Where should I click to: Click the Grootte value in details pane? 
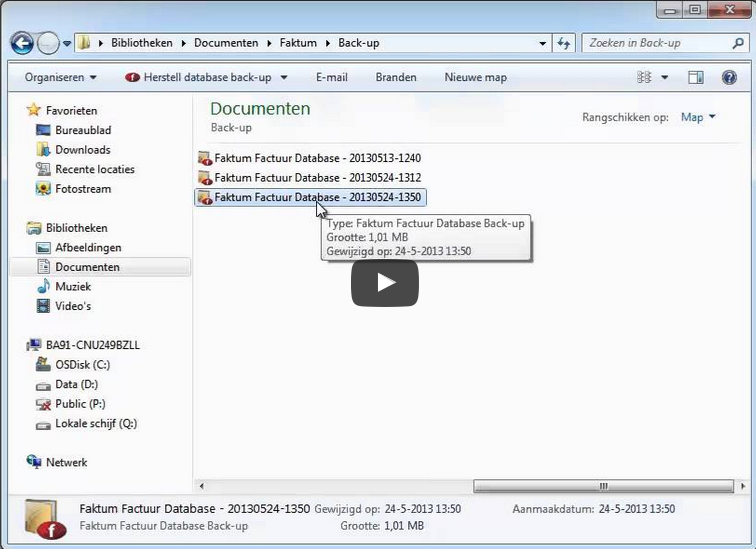[404, 526]
